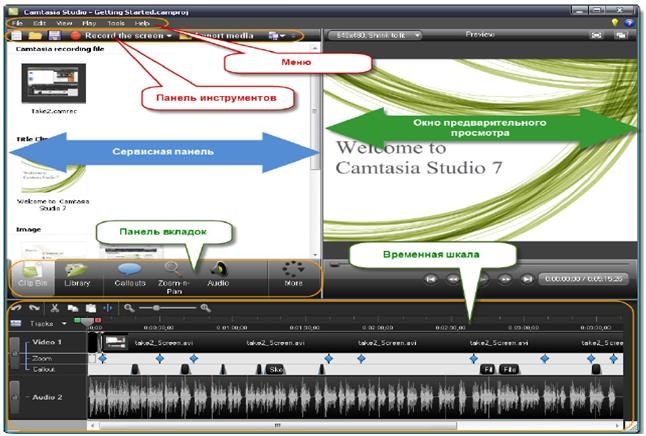Click the red selection end marker
Image resolution: width=646 pixels, height=436 pixels.
point(98,320)
